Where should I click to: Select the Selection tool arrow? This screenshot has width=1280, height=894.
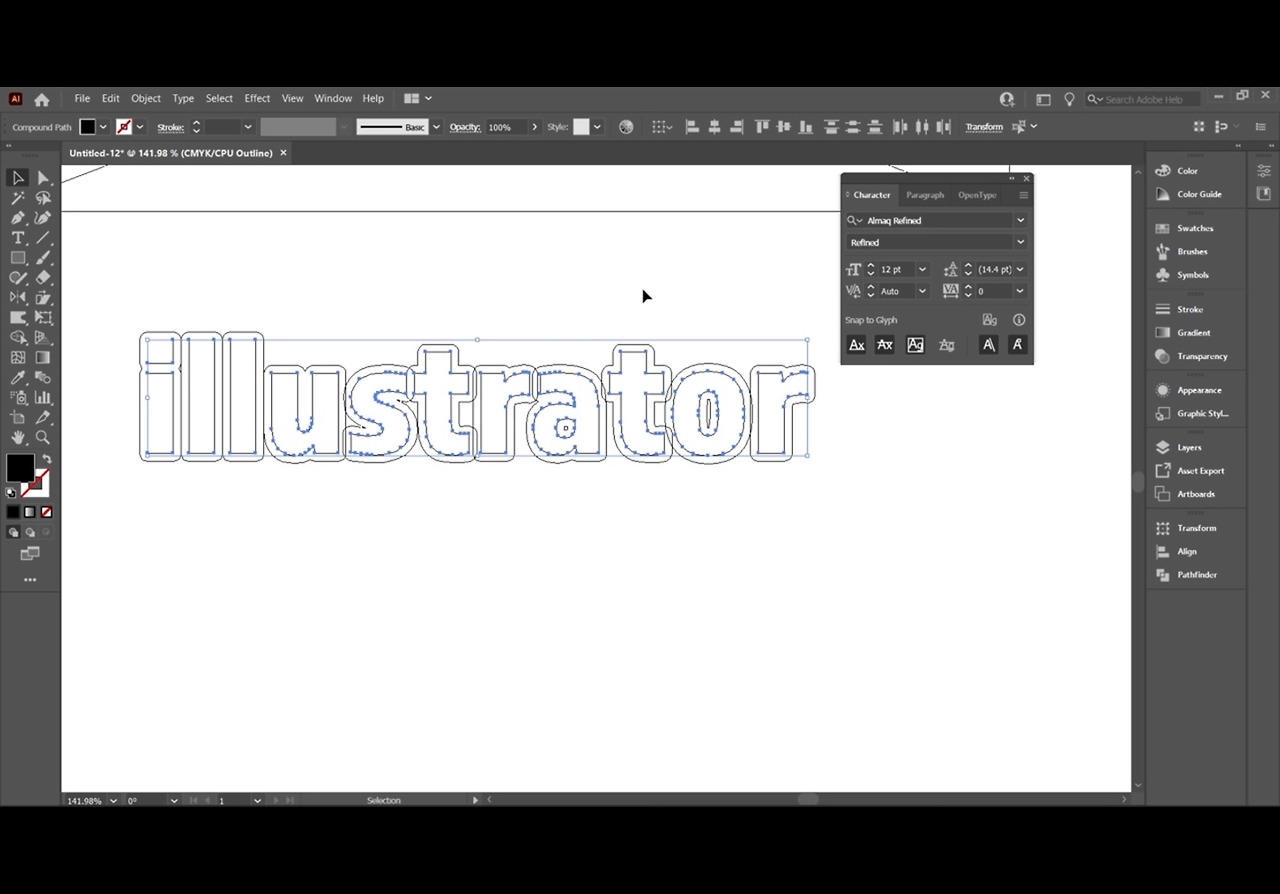(x=18, y=178)
